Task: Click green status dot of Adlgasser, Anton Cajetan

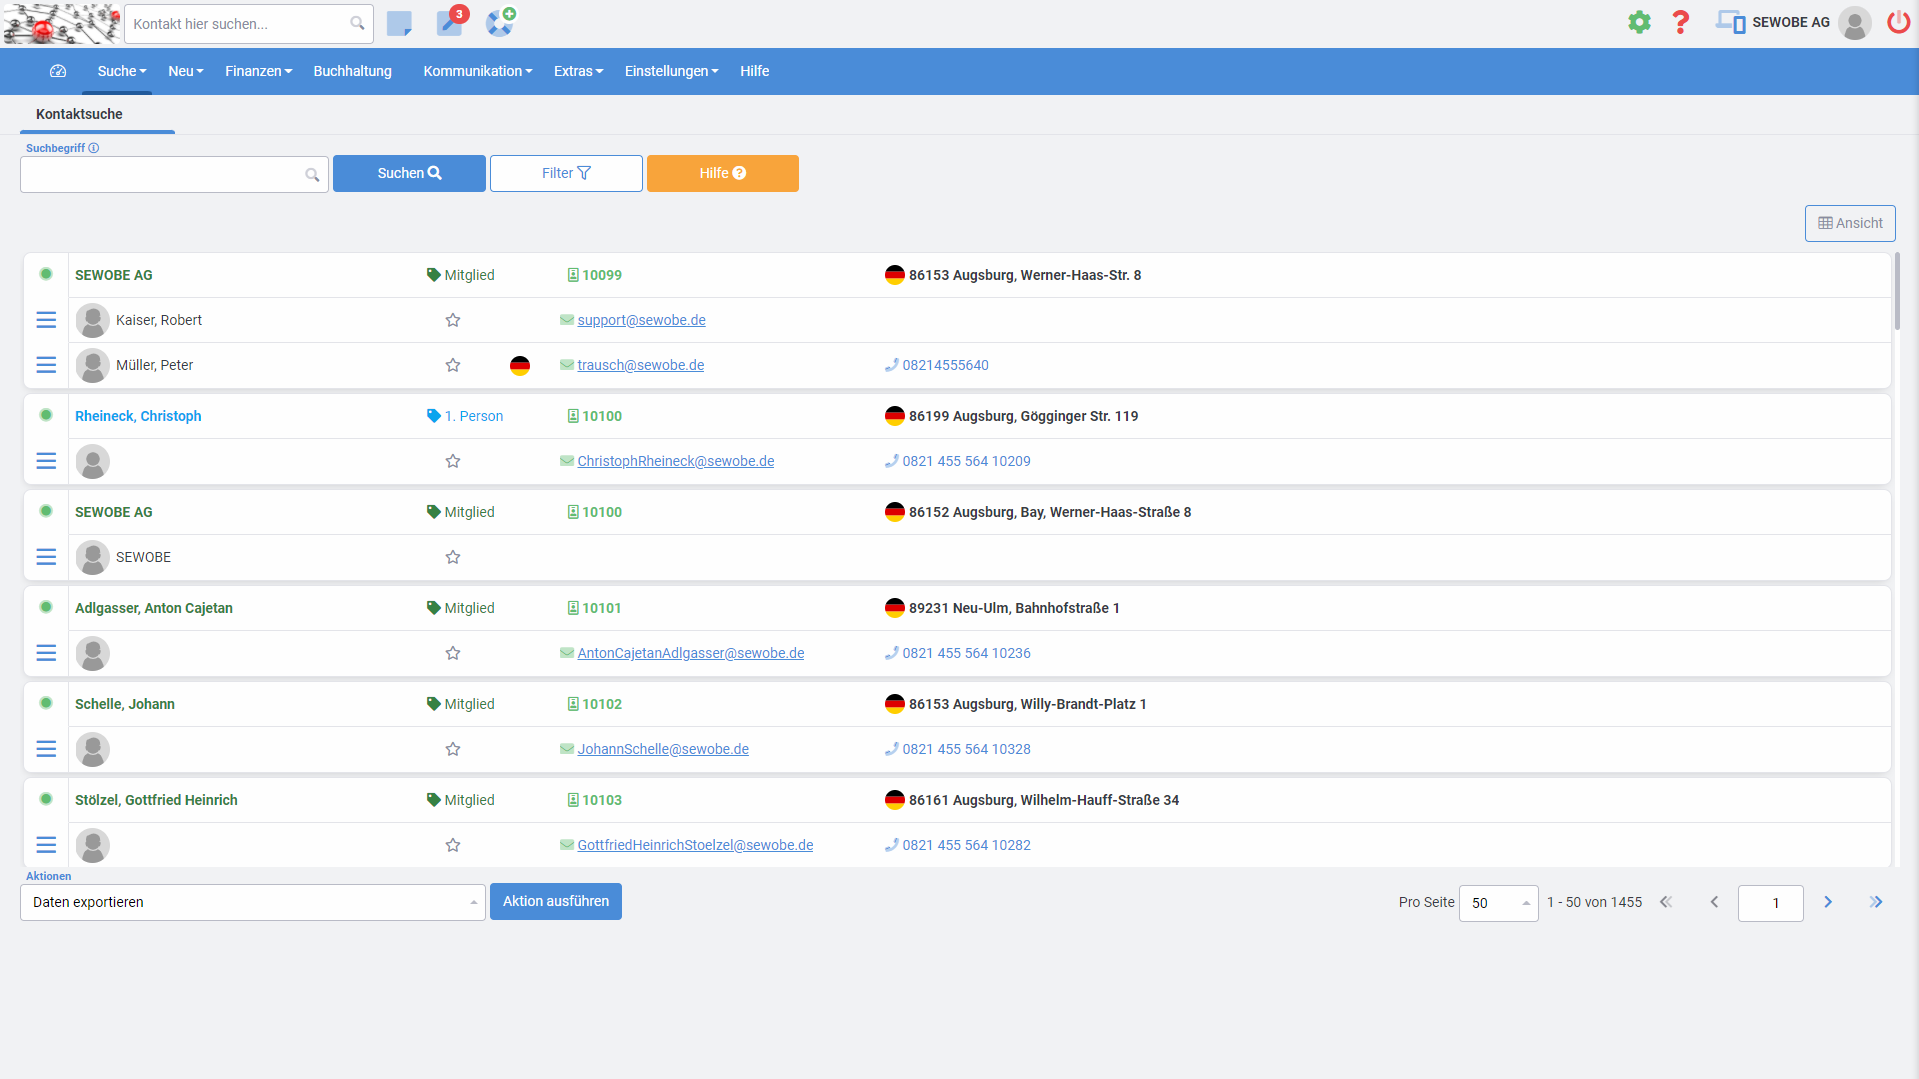Action: pos(46,607)
